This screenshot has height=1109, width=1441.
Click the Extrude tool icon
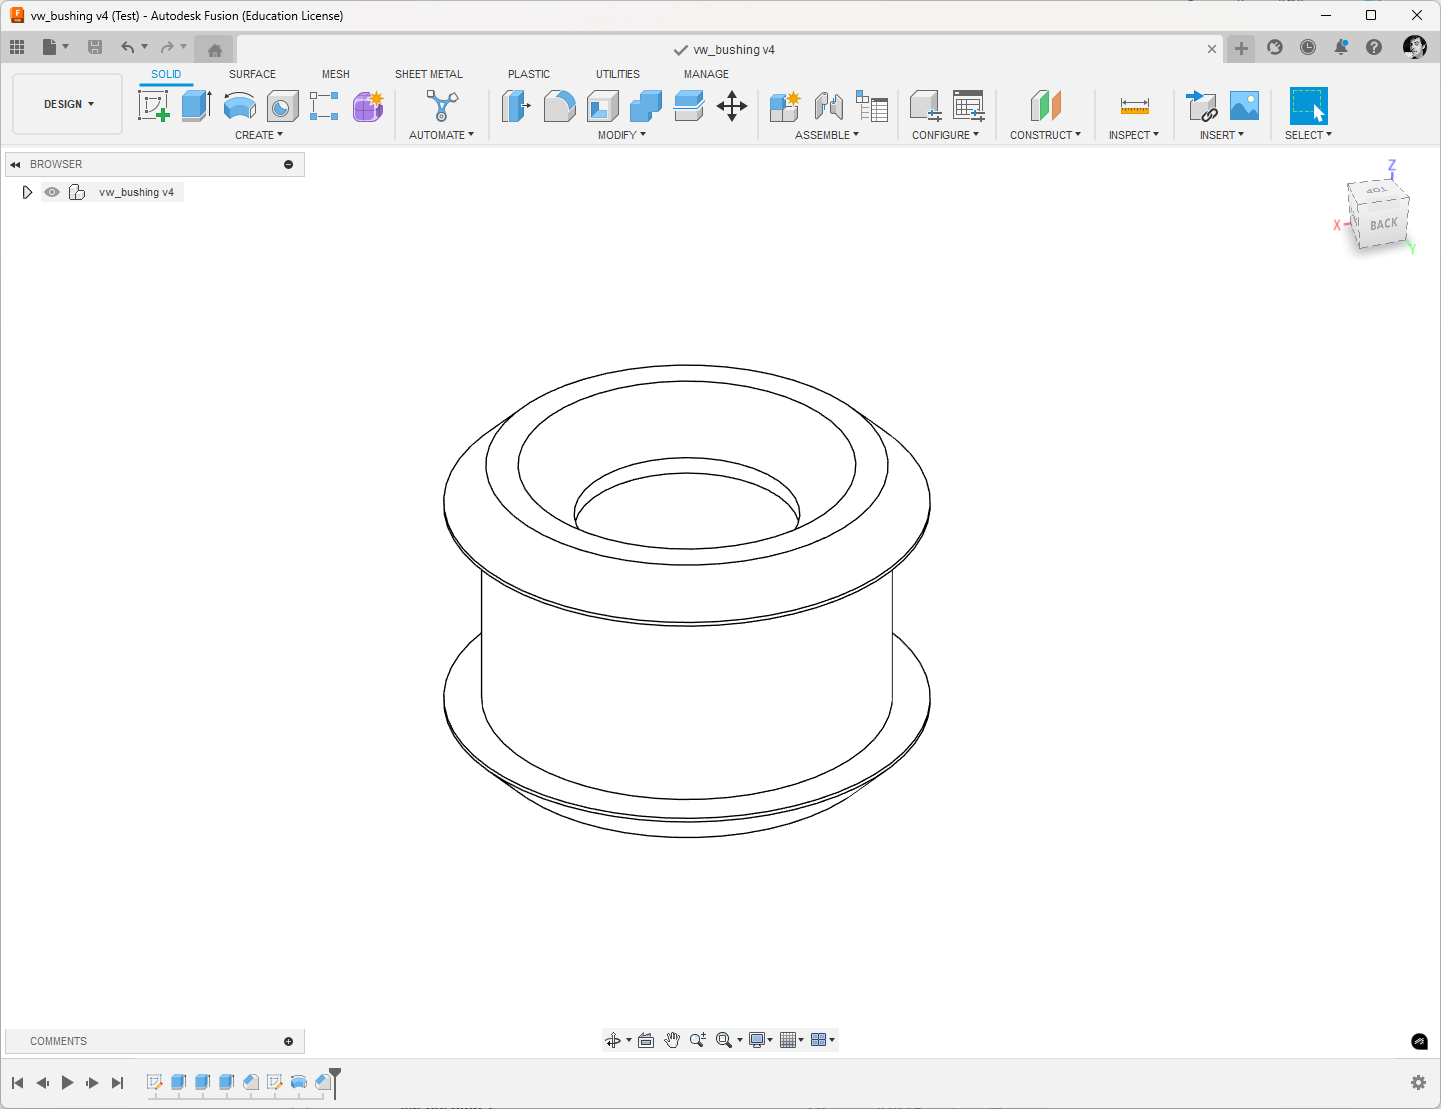tap(196, 106)
